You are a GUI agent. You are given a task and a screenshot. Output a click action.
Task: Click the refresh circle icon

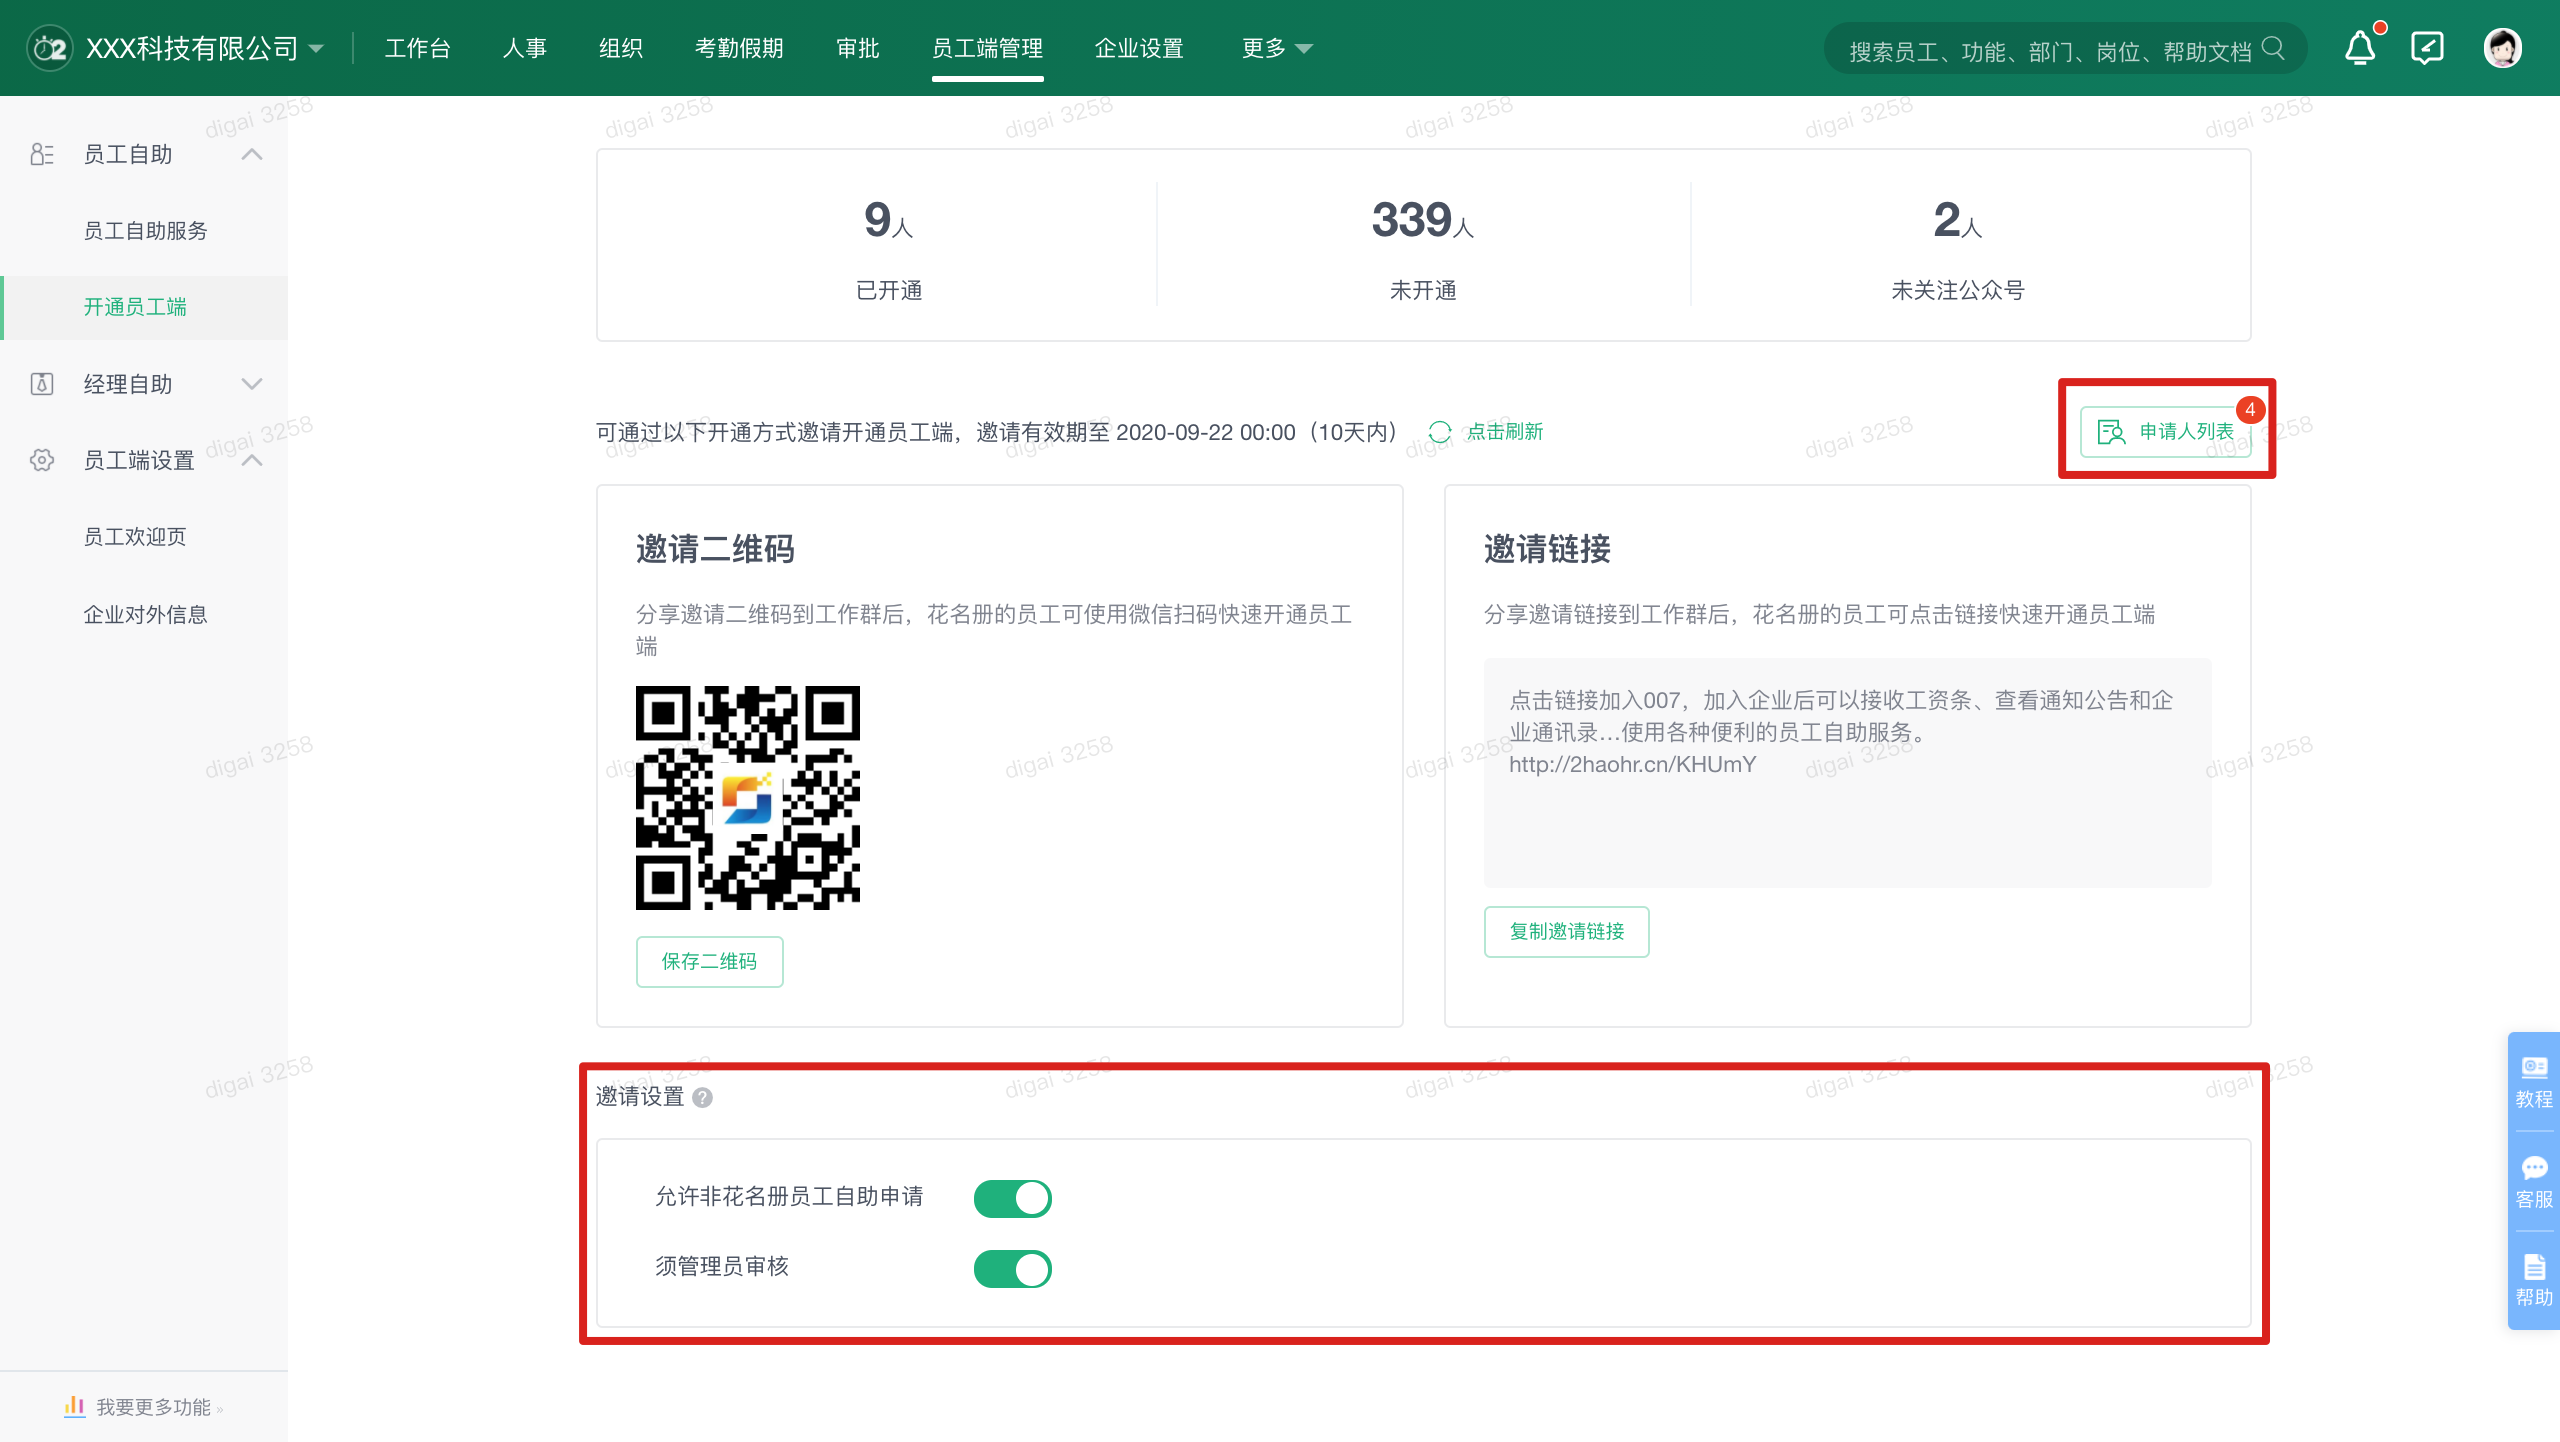[1440, 432]
